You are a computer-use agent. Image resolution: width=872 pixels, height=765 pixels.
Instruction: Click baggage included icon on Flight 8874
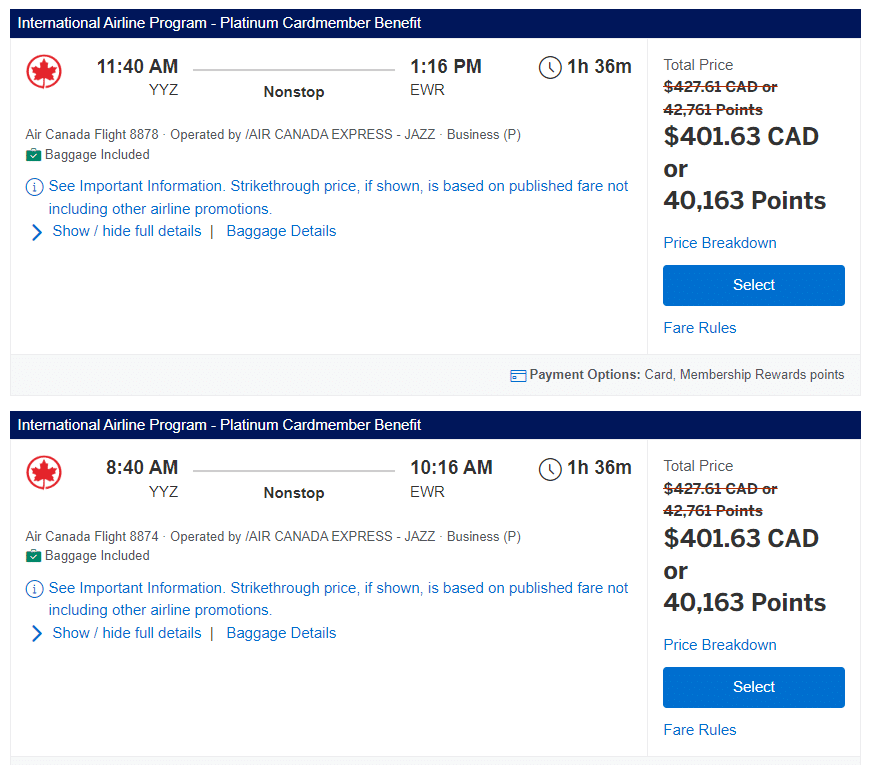click(33, 556)
